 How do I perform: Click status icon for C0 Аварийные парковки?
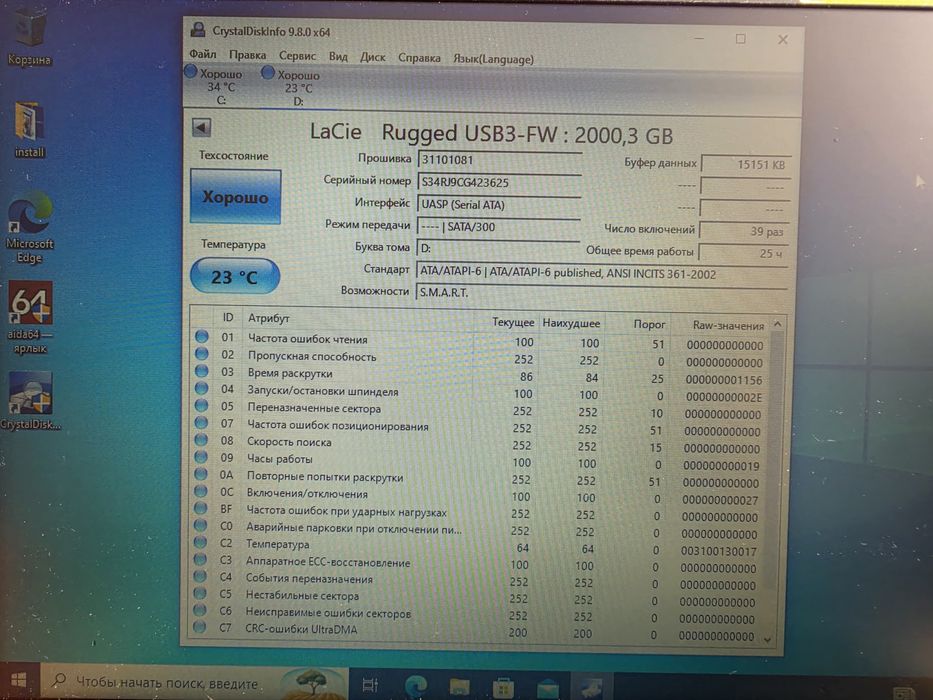(x=200, y=525)
